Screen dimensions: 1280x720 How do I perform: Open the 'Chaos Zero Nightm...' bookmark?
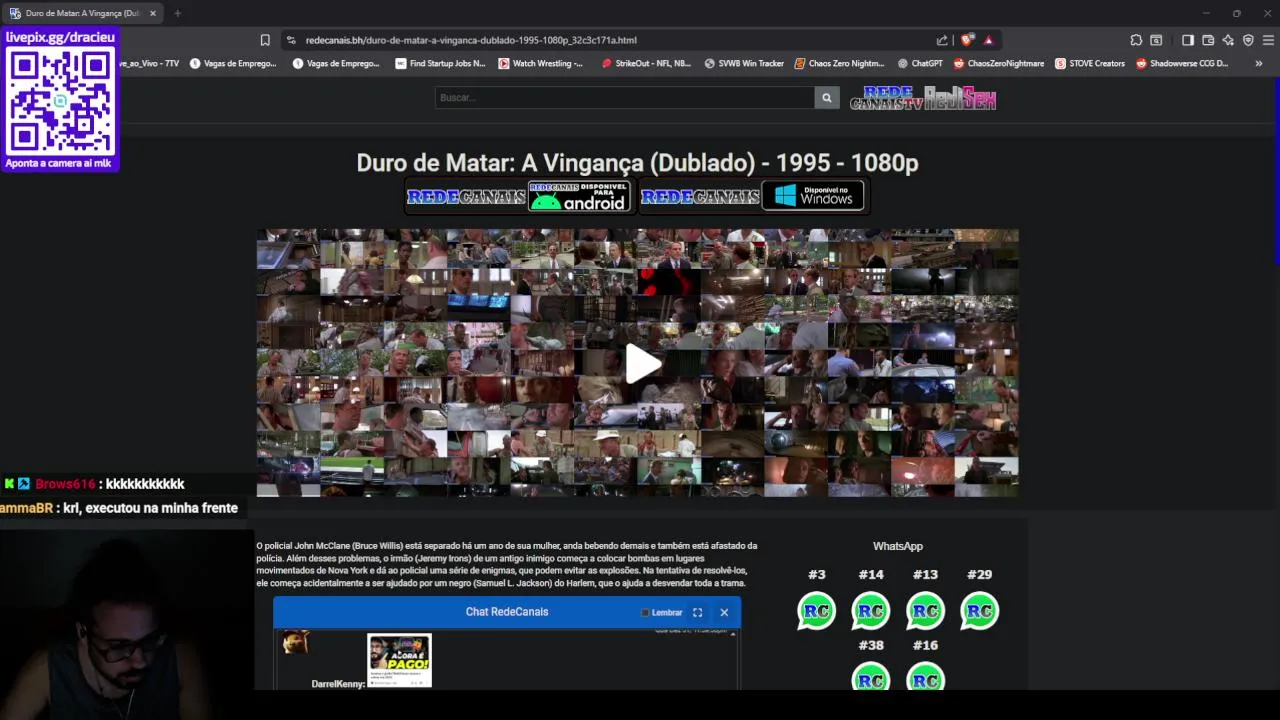(x=840, y=63)
